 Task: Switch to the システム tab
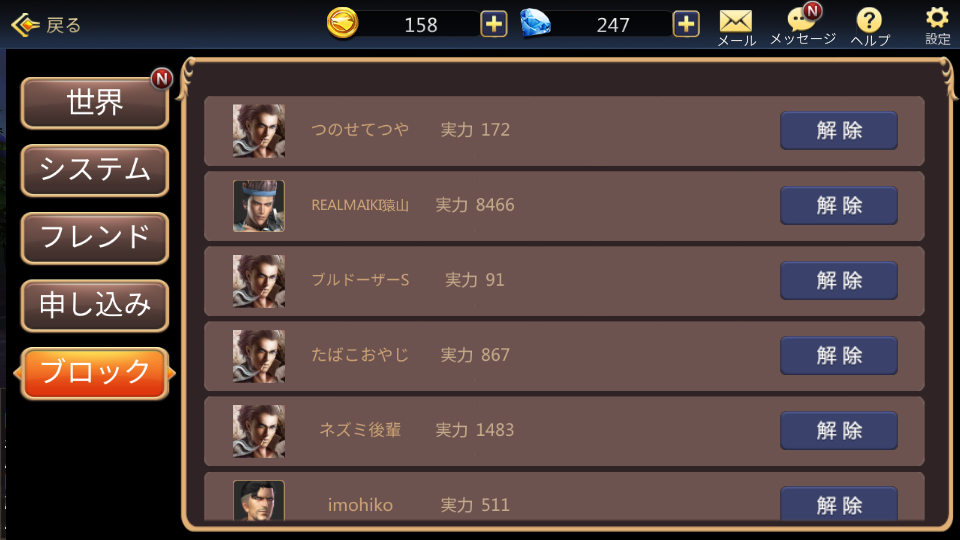click(x=95, y=170)
